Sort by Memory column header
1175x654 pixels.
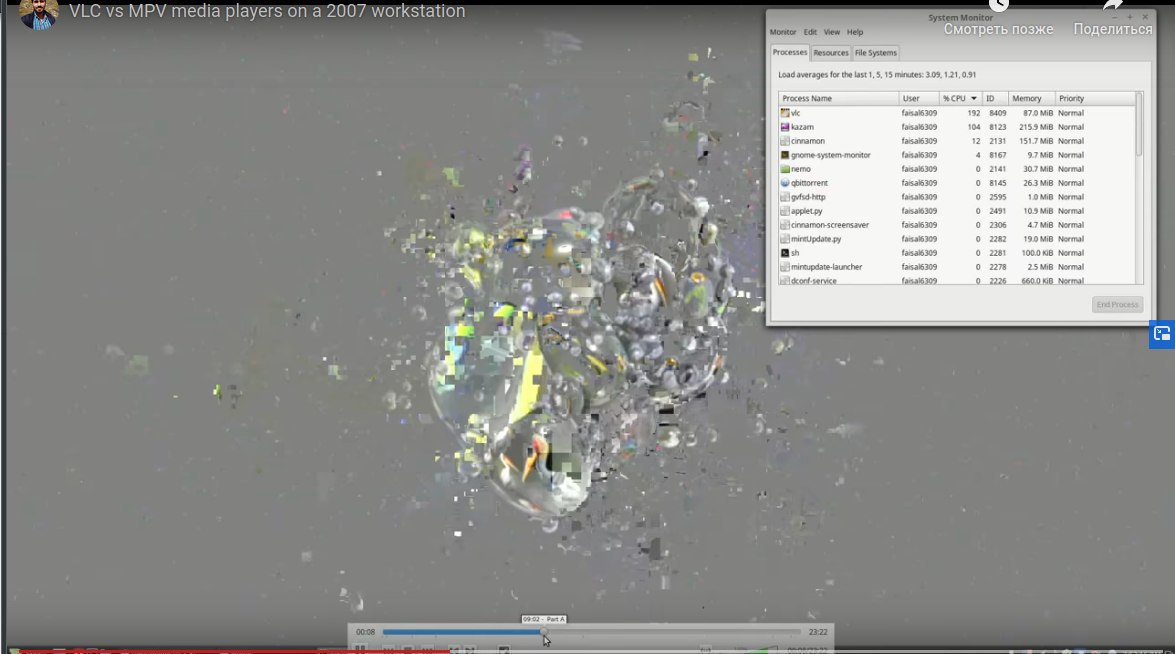tap(1031, 99)
